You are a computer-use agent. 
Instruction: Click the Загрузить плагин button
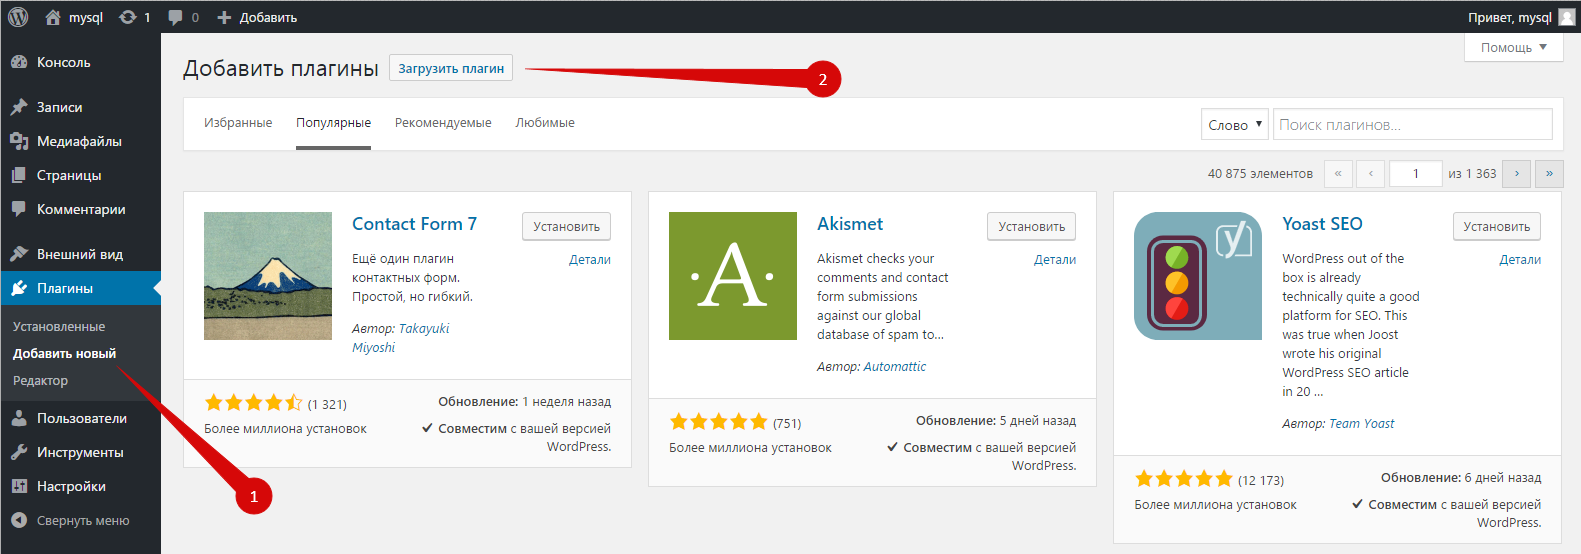[451, 68]
